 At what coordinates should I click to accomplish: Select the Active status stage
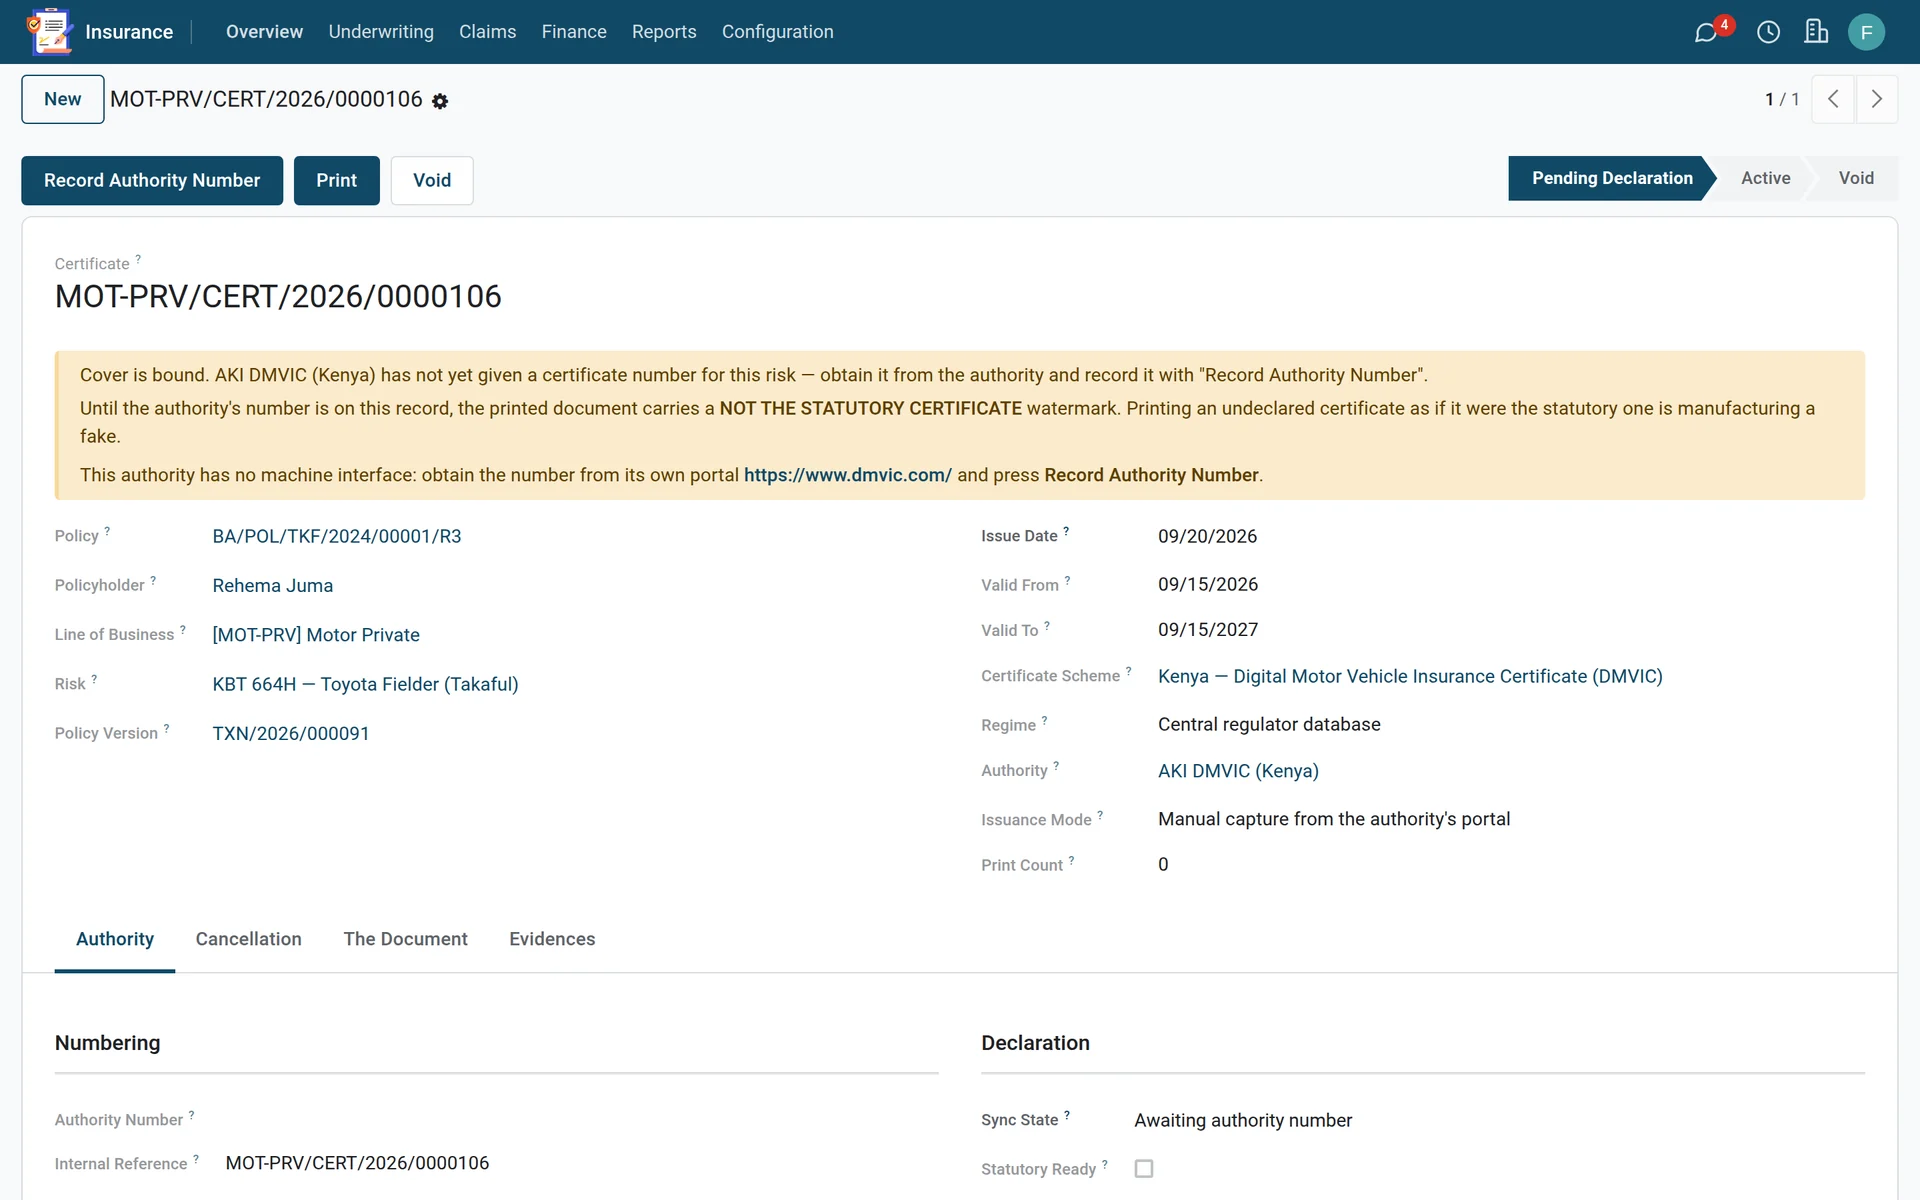(x=1765, y=178)
